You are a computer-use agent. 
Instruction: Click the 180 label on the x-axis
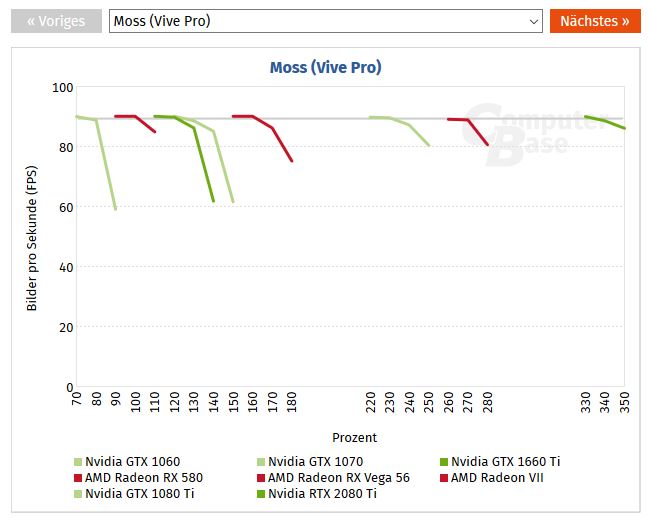pyautogui.click(x=292, y=402)
